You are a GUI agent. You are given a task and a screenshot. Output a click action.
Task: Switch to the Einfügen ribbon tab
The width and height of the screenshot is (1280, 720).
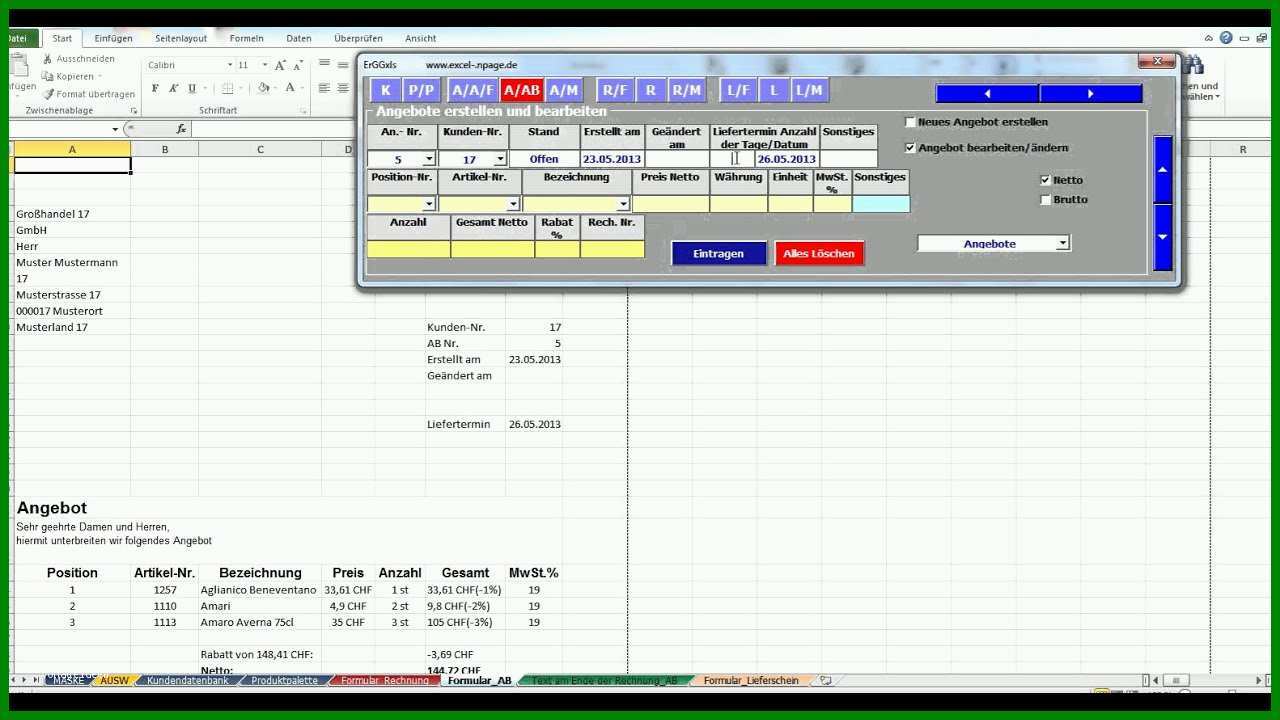pos(113,38)
